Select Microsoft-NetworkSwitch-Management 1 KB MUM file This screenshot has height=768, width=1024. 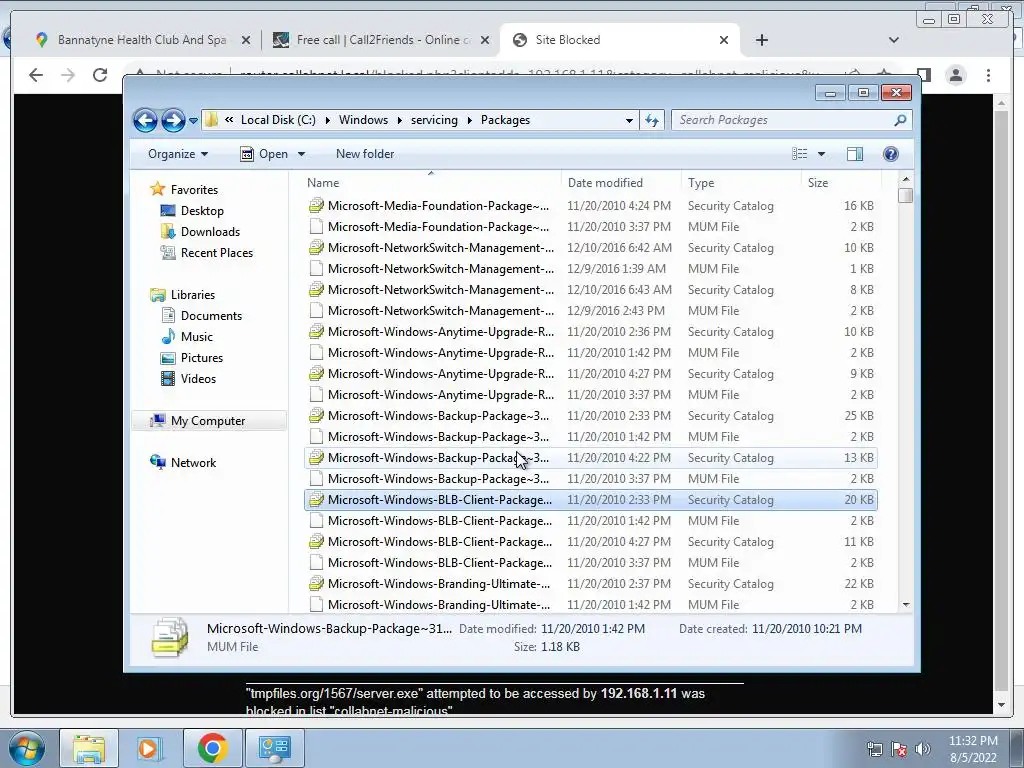(591, 269)
